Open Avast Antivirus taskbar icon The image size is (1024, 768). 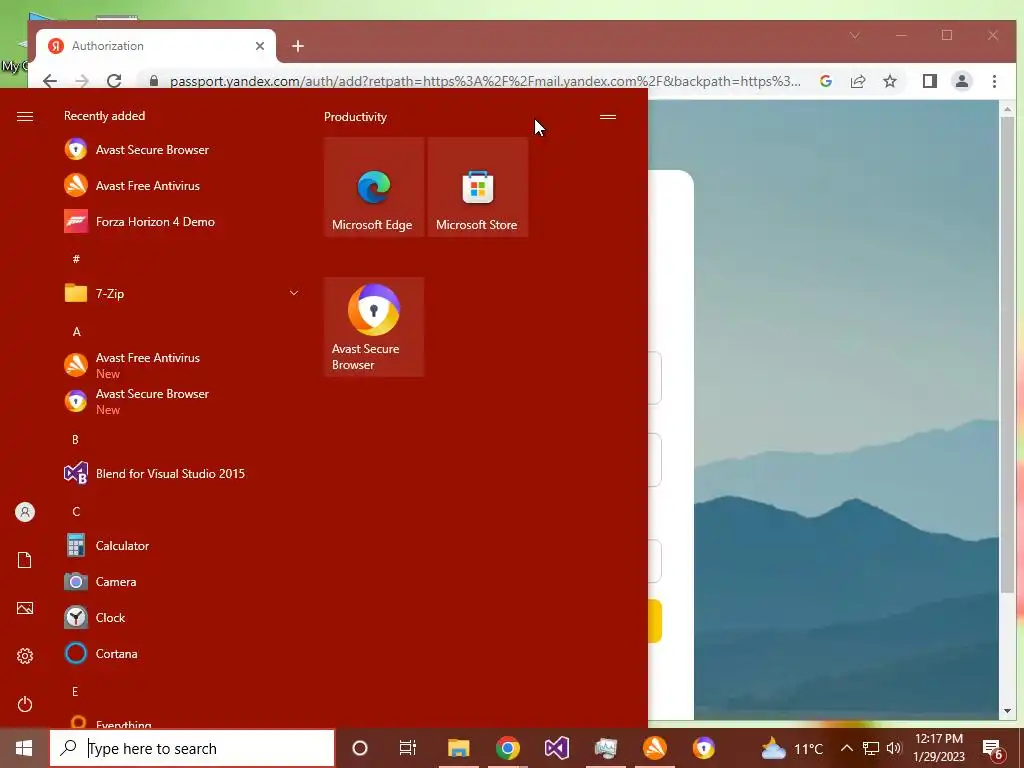[x=655, y=748]
